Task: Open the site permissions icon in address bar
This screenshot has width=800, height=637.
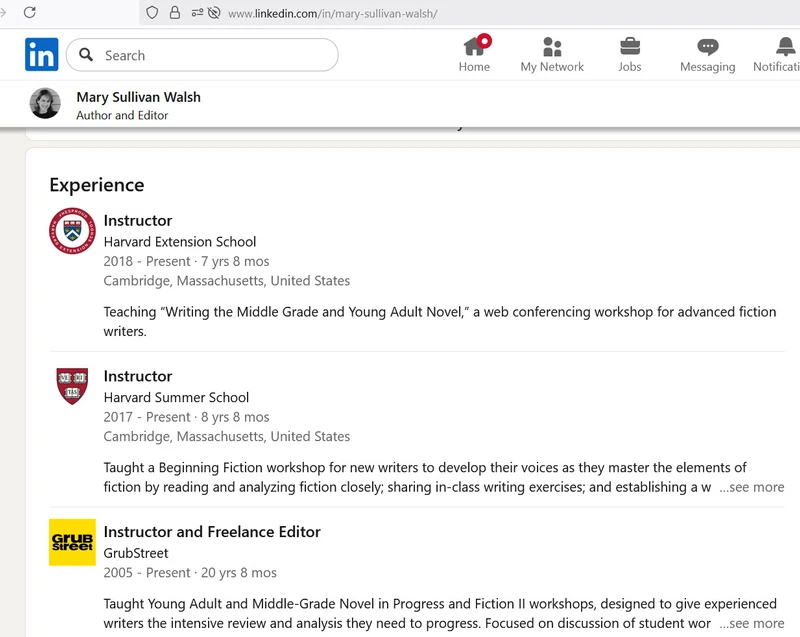Action: point(197,13)
